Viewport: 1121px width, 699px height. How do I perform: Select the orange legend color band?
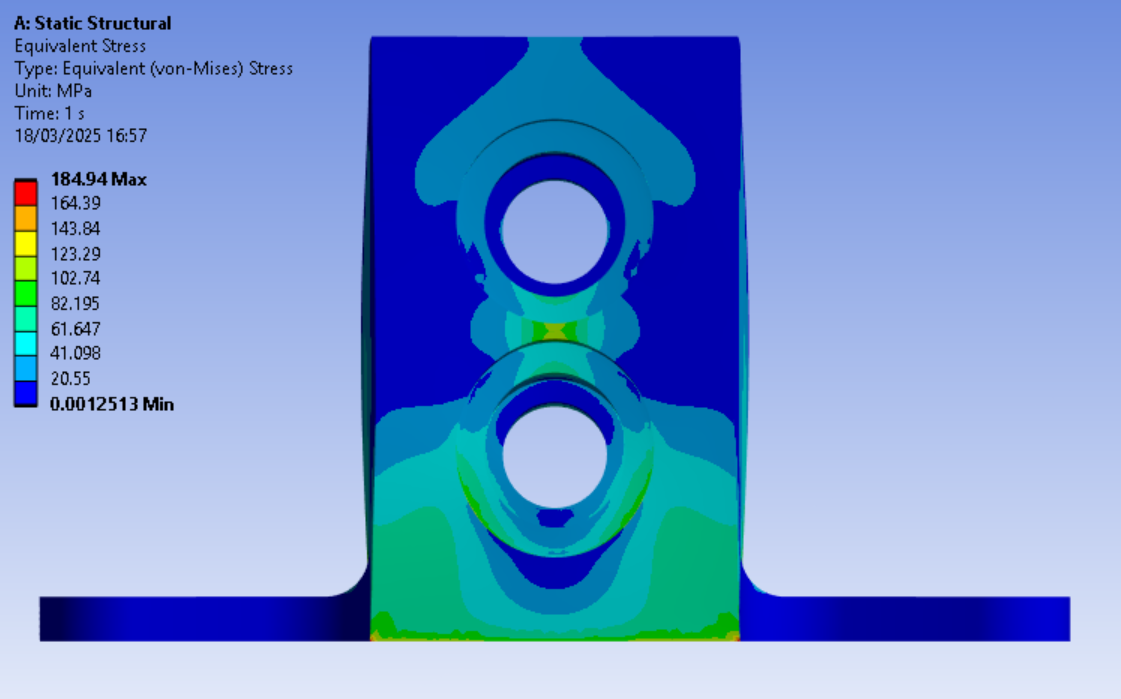26,217
